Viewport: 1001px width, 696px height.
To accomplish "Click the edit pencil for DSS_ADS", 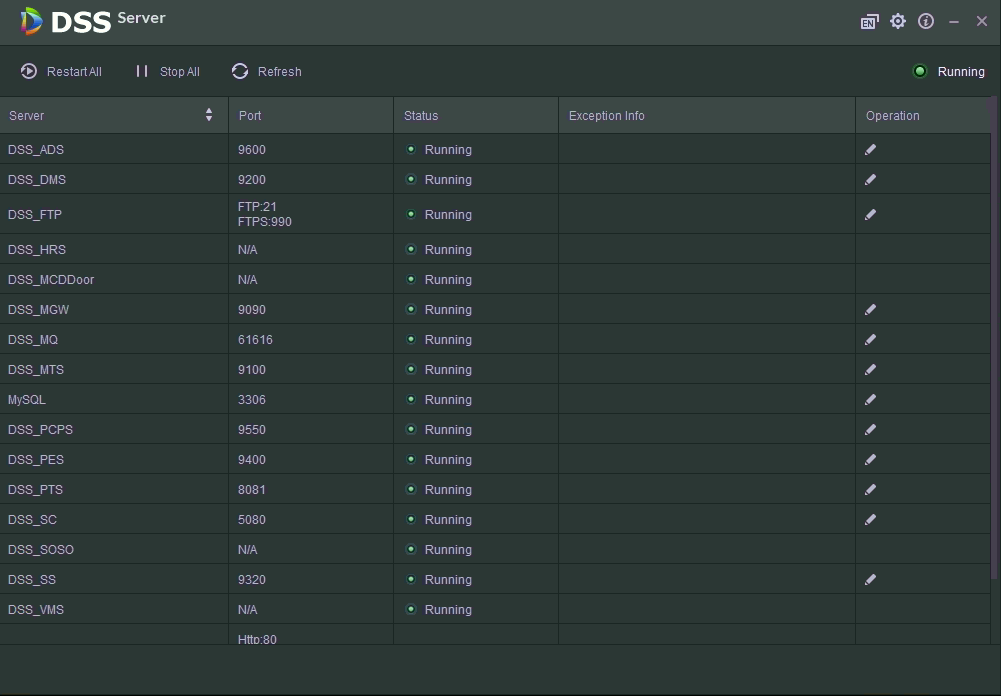I will [x=870, y=150].
